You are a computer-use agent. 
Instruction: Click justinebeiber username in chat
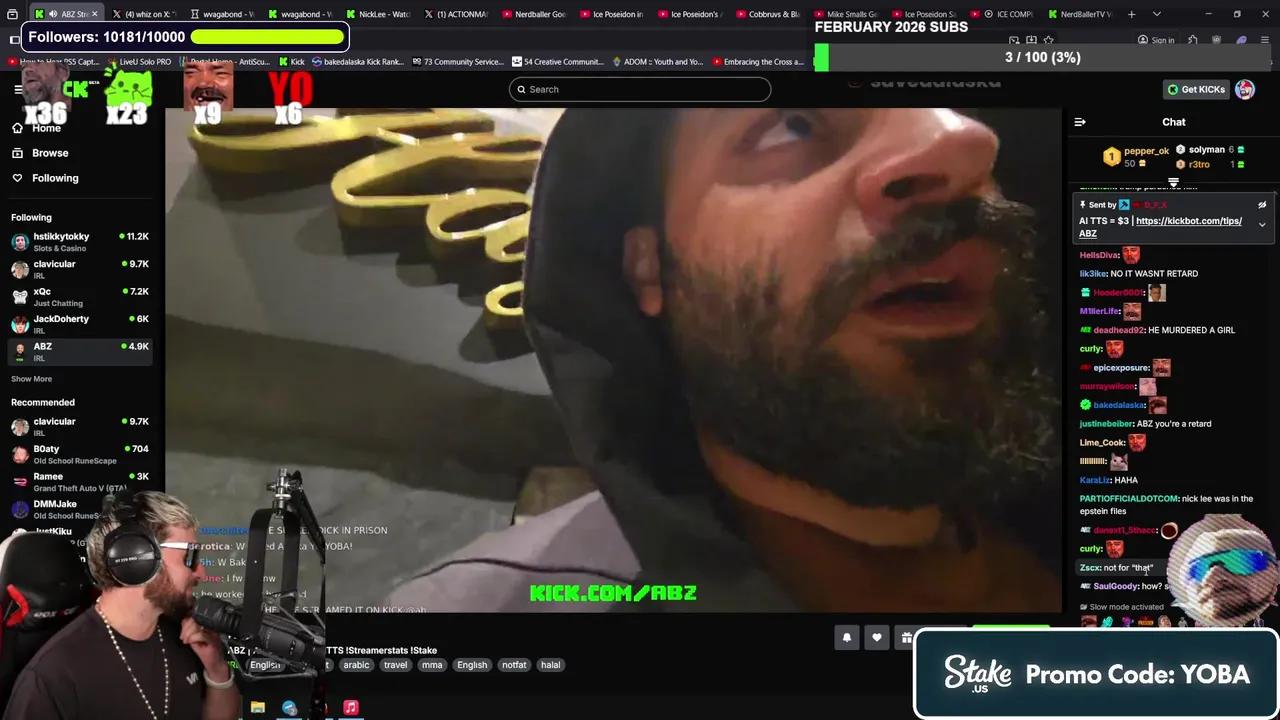coord(1106,424)
